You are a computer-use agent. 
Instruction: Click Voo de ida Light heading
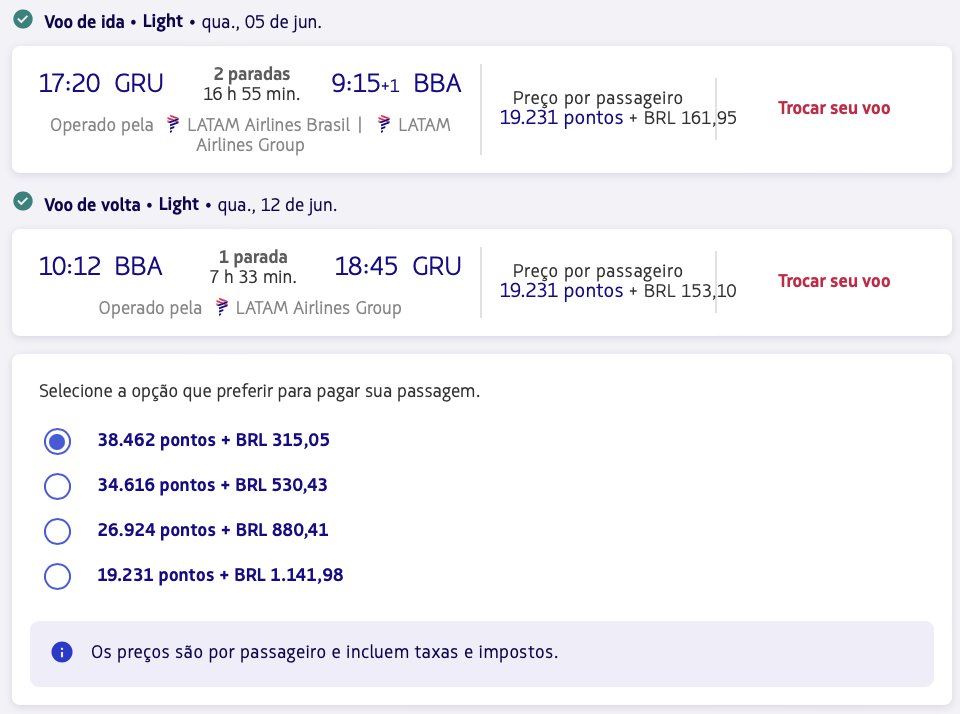[x=113, y=21]
